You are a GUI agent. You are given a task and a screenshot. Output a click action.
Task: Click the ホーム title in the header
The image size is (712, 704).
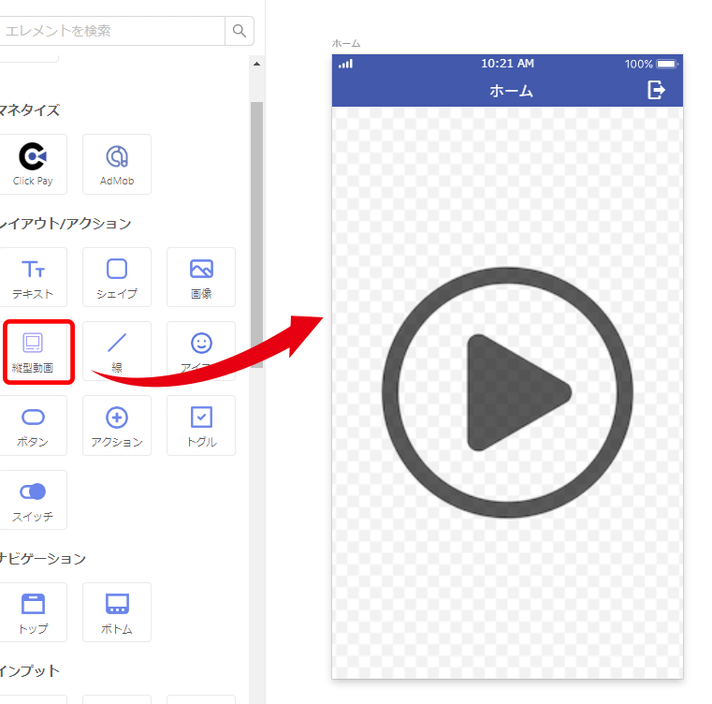click(x=511, y=91)
